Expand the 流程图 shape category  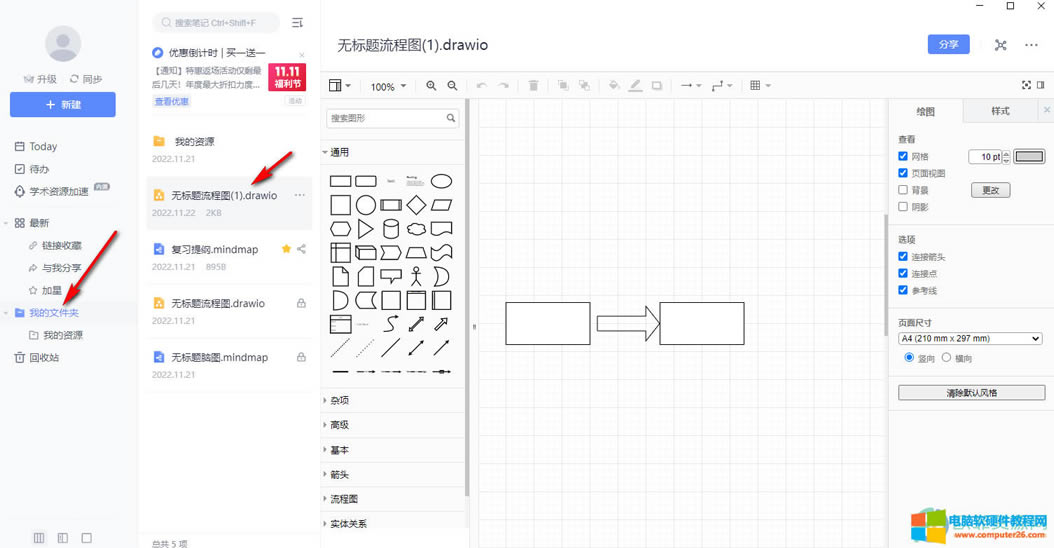tap(344, 499)
